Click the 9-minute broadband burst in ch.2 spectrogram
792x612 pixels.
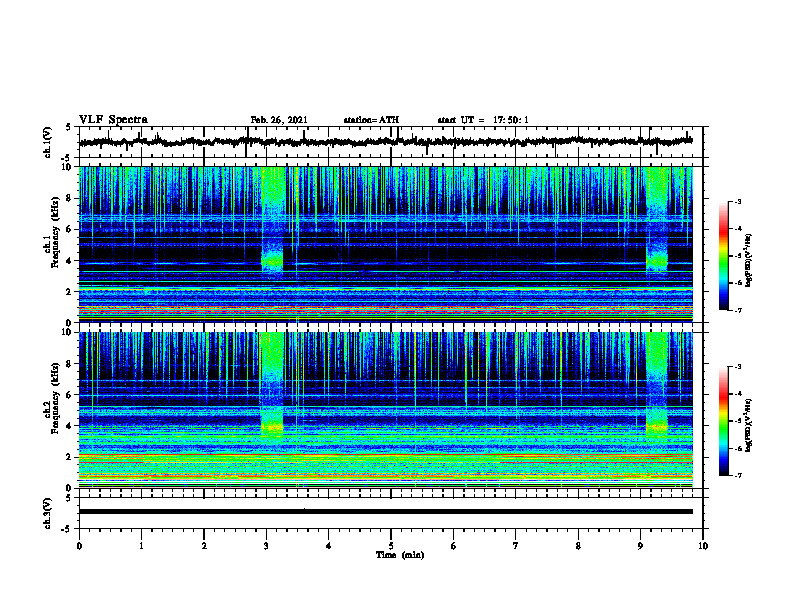(657, 384)
